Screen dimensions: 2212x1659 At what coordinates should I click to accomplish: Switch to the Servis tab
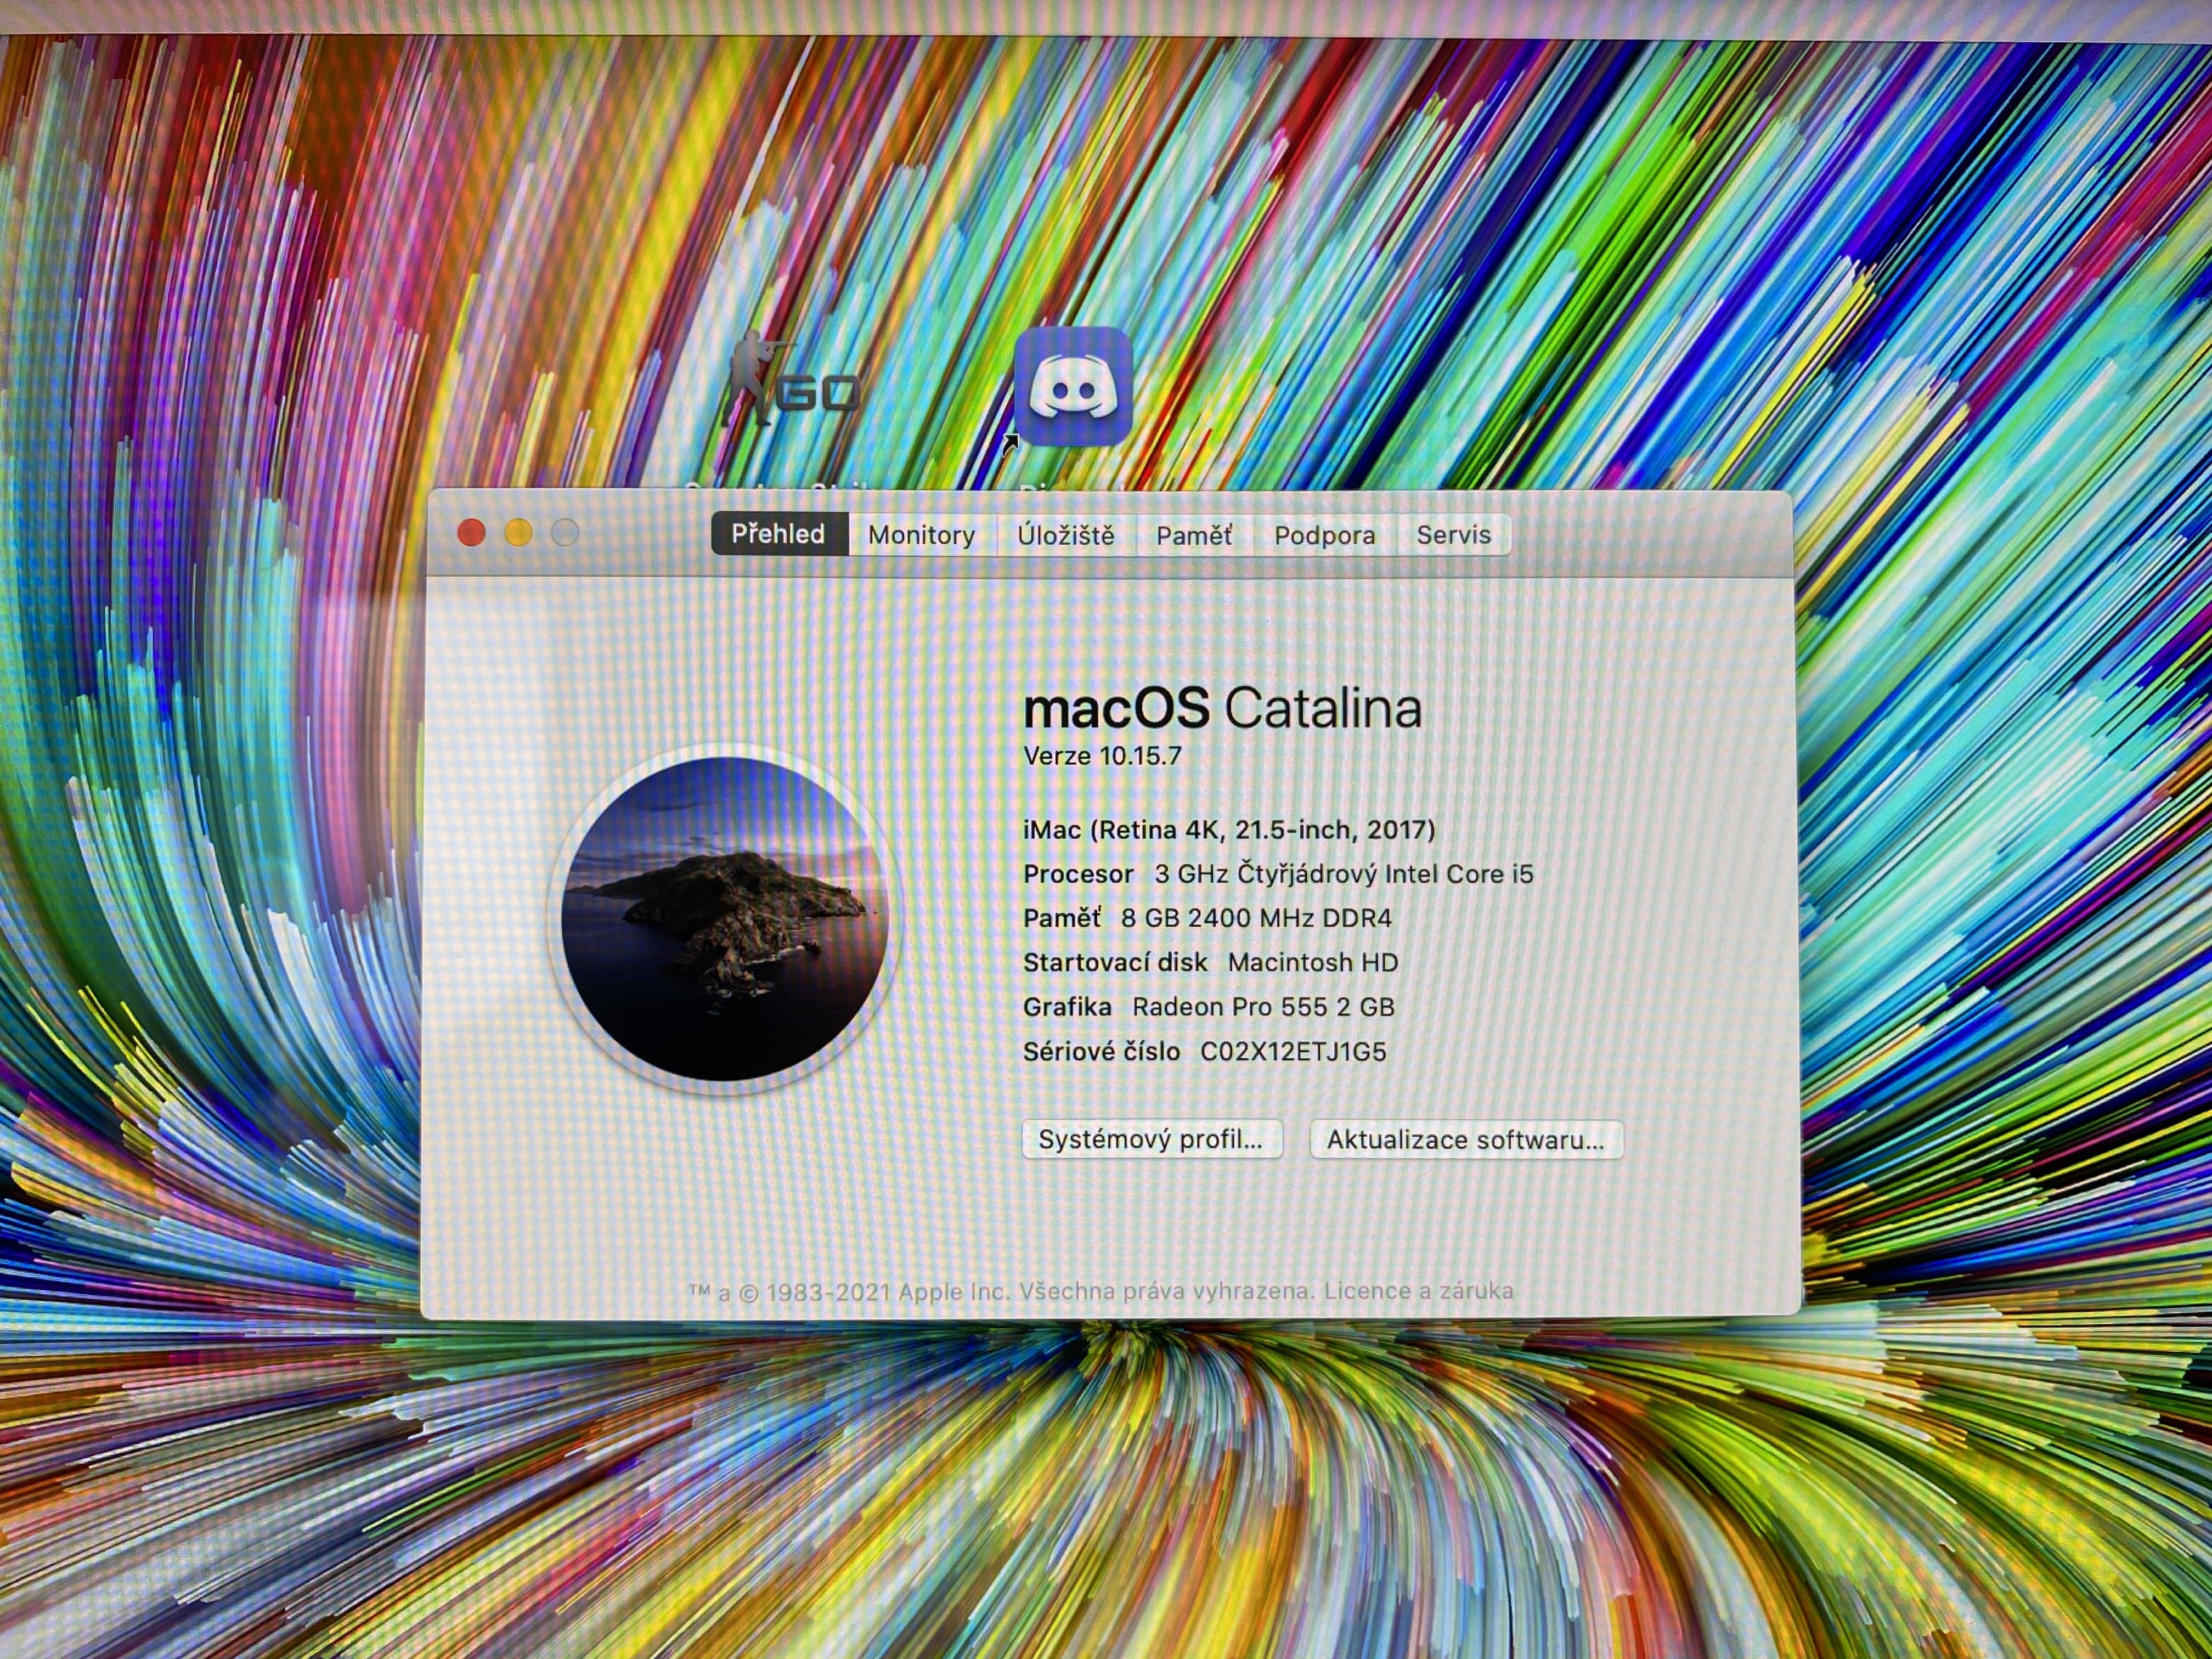pyautogui.click(x=1453, y=535)
